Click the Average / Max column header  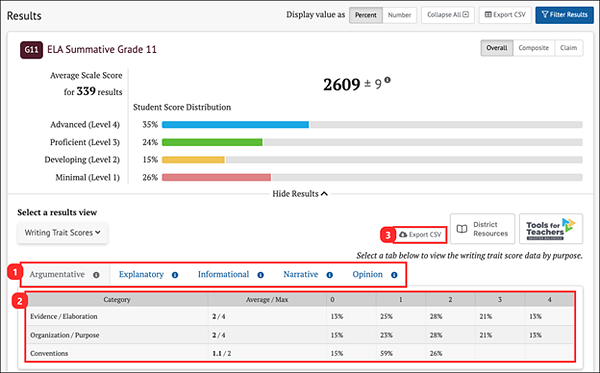tap(267, 300)
